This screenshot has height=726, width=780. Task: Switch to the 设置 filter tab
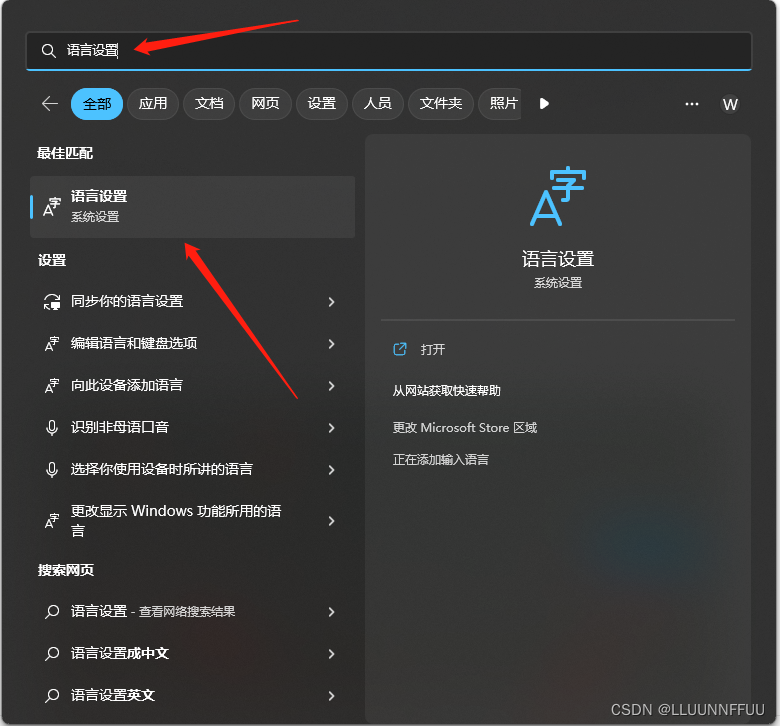coord(321,104)
